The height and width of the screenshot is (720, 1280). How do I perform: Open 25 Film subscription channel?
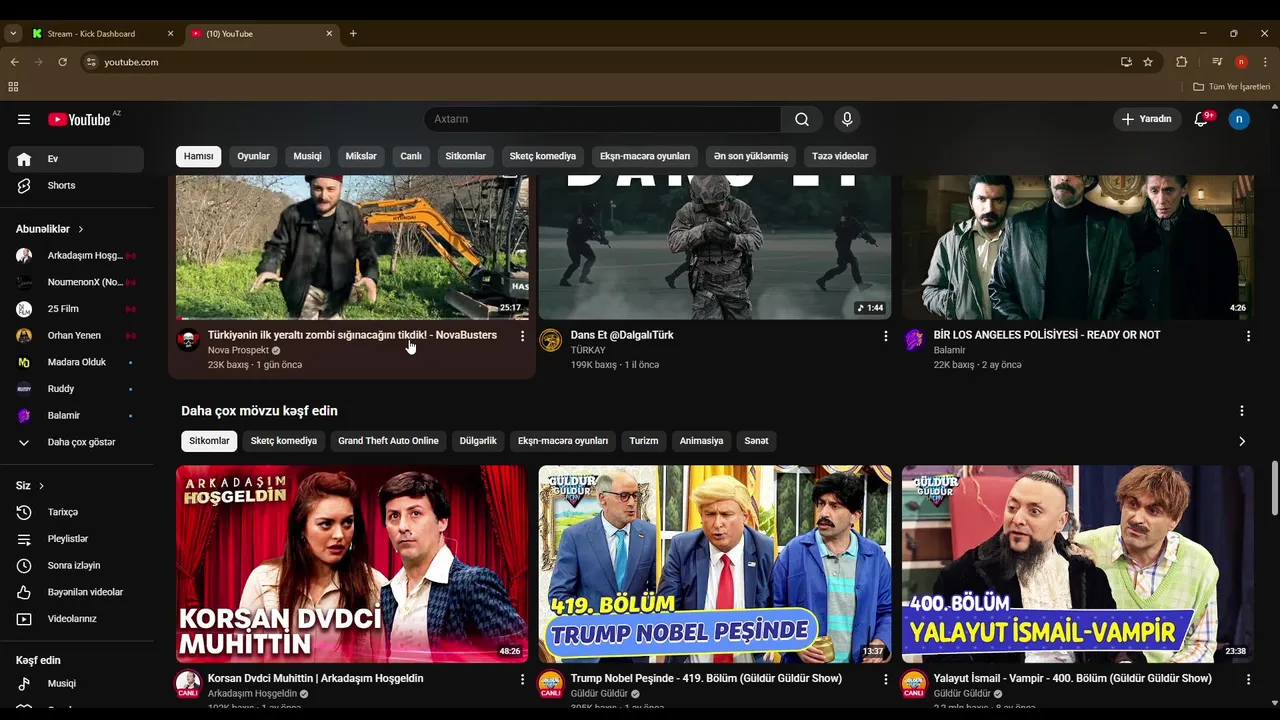[x=76, y=309]
